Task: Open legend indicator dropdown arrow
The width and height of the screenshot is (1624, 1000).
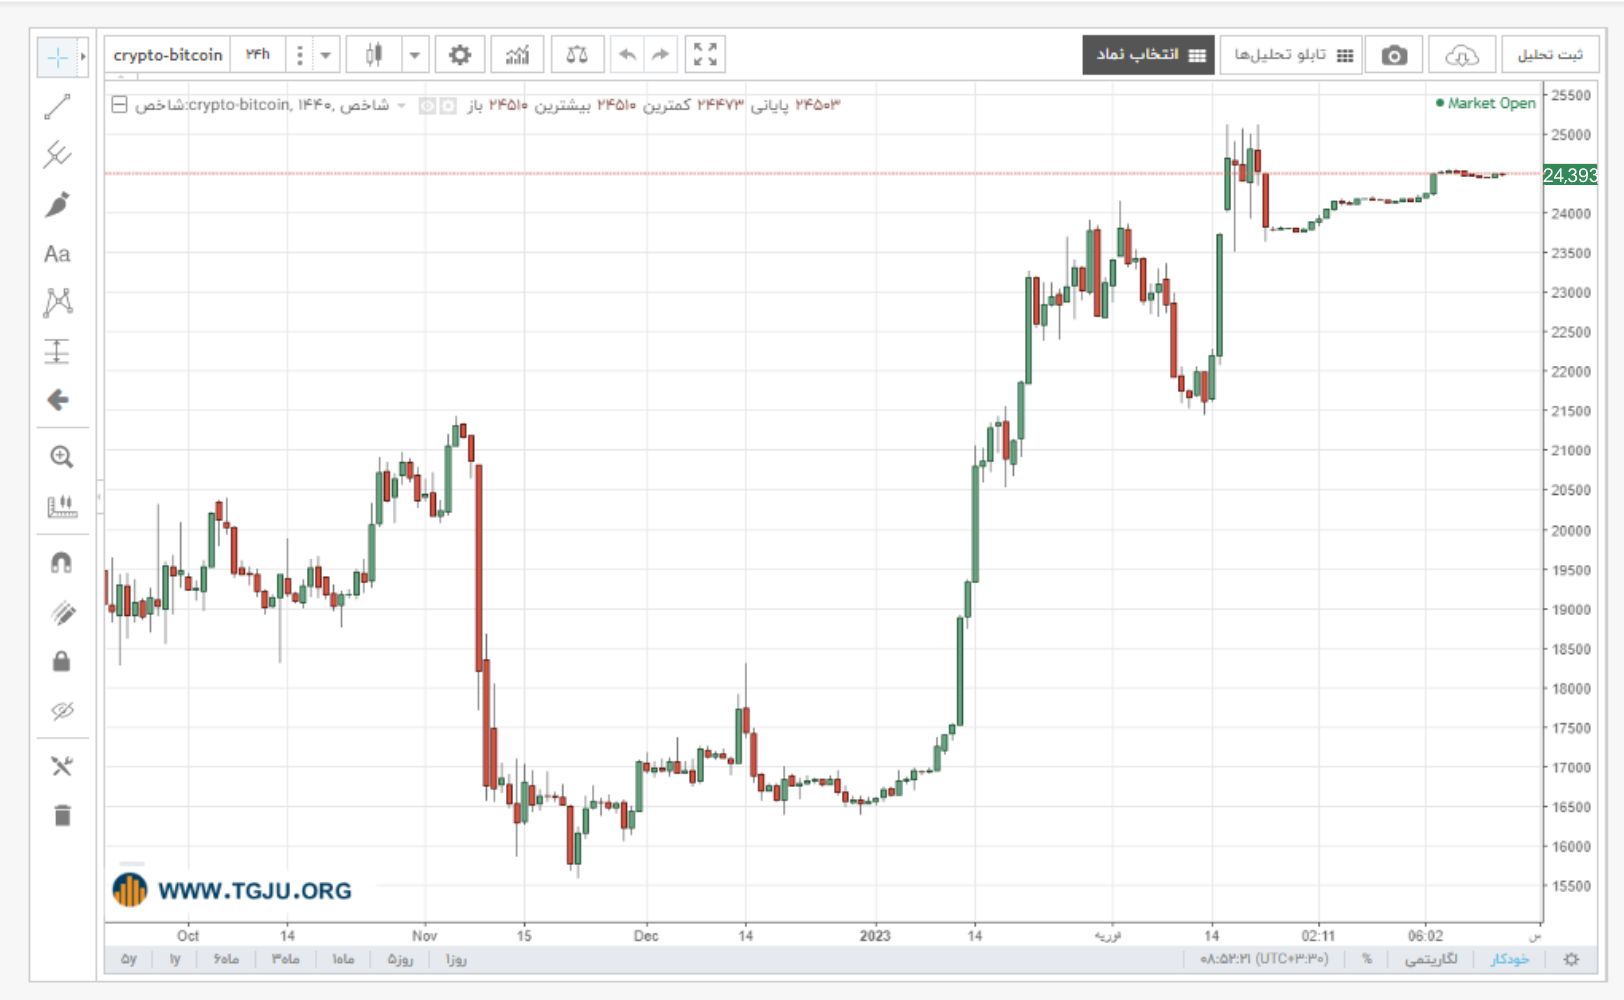Action: 401,105
